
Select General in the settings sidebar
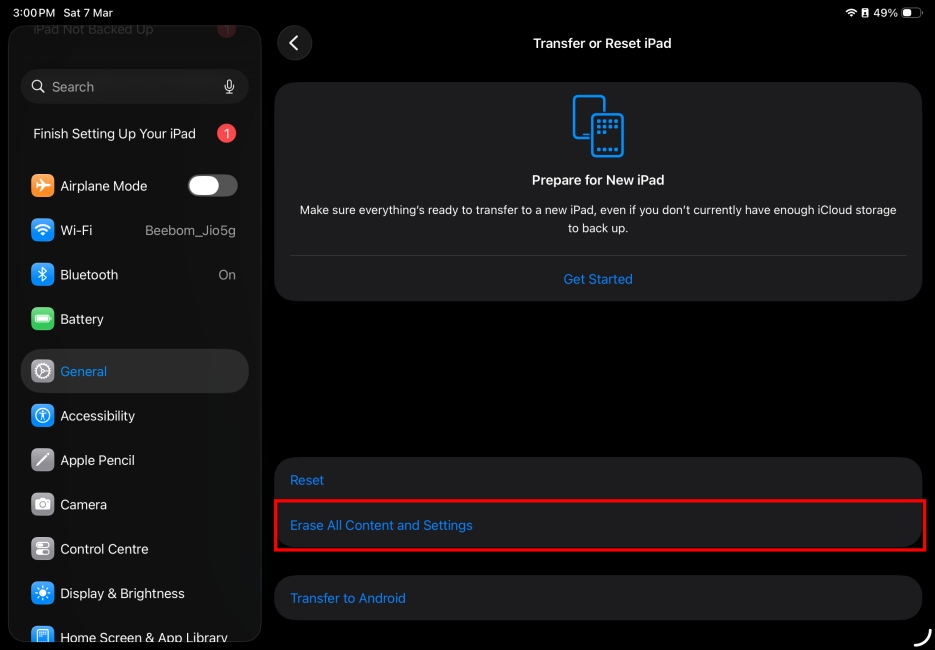84,371
